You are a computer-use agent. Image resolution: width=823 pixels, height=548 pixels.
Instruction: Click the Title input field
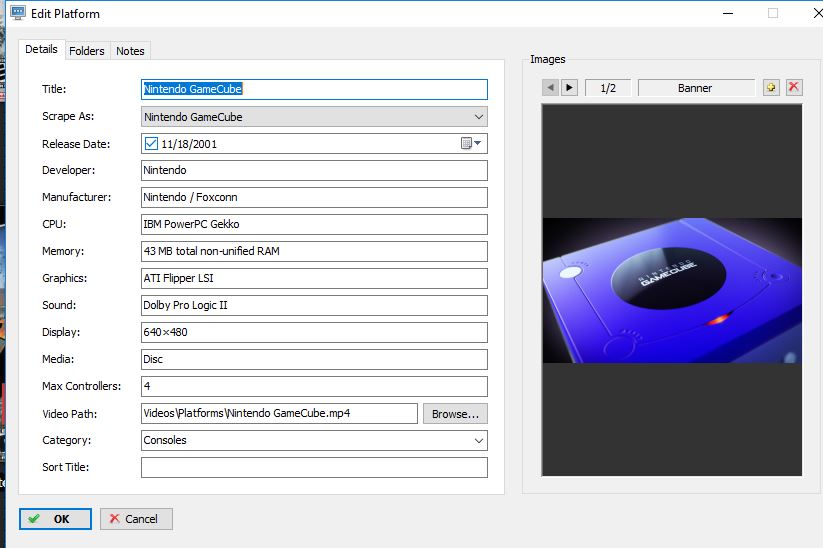tap(314, 89)
